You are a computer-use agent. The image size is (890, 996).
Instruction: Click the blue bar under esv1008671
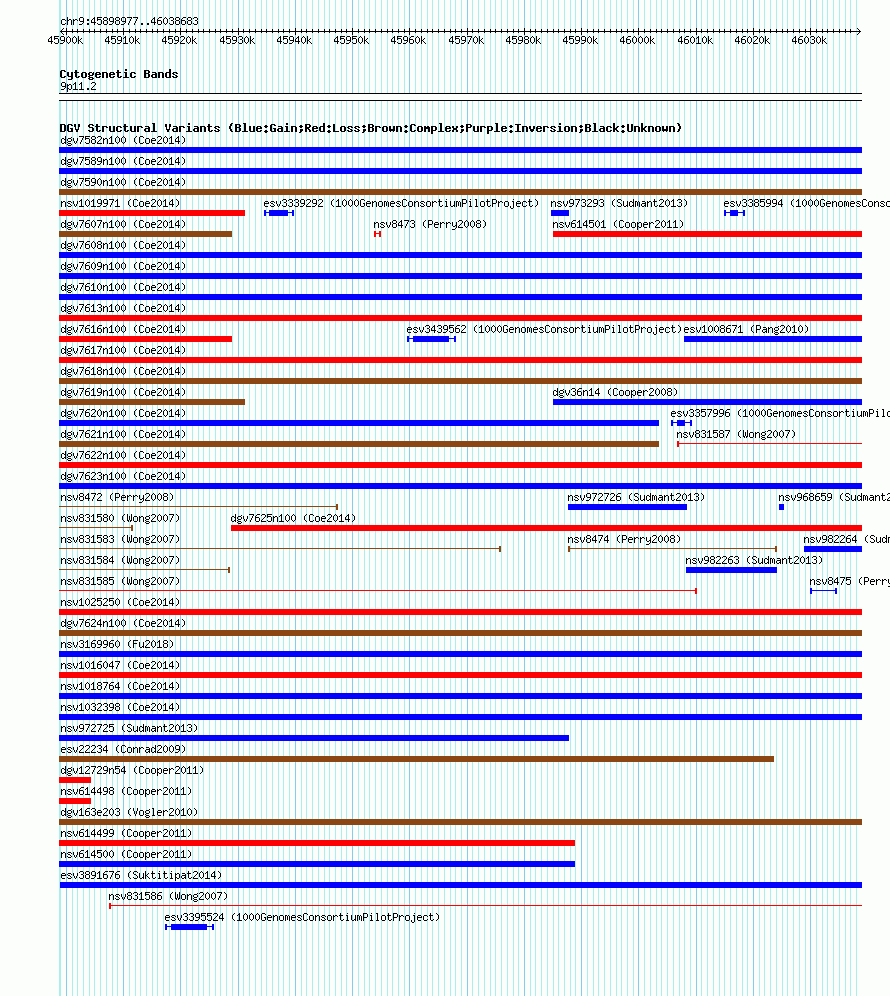[772, 339]
